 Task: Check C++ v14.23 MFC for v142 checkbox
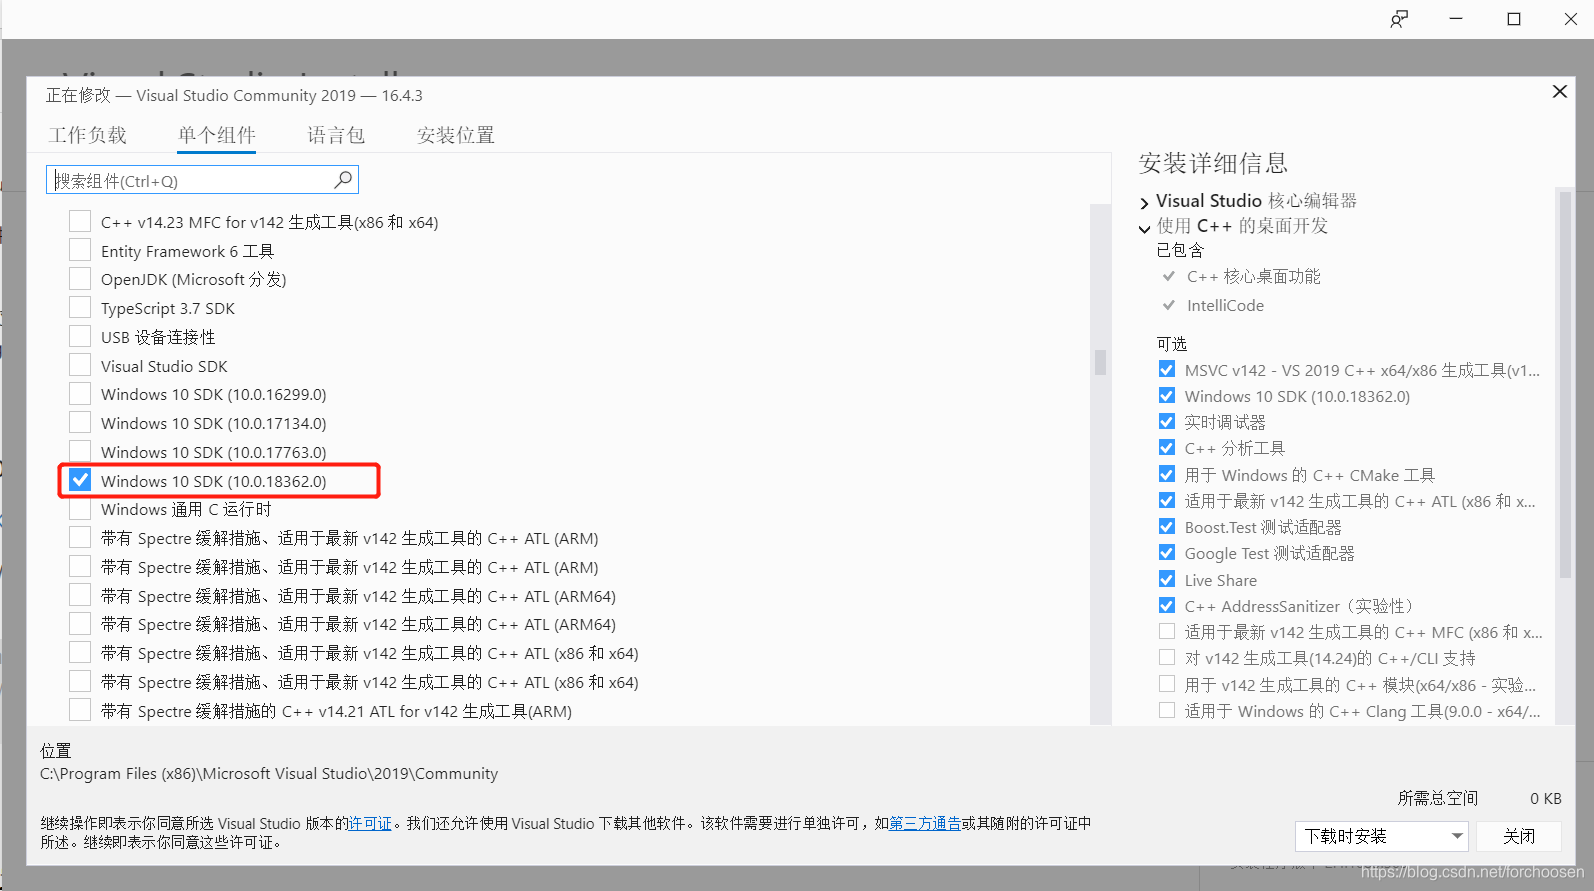click(80, 221)
